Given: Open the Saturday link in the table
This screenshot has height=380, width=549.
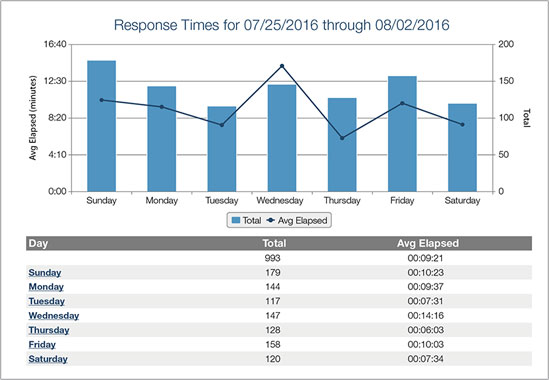Looking at the screenshot, I should coord(48,359).
